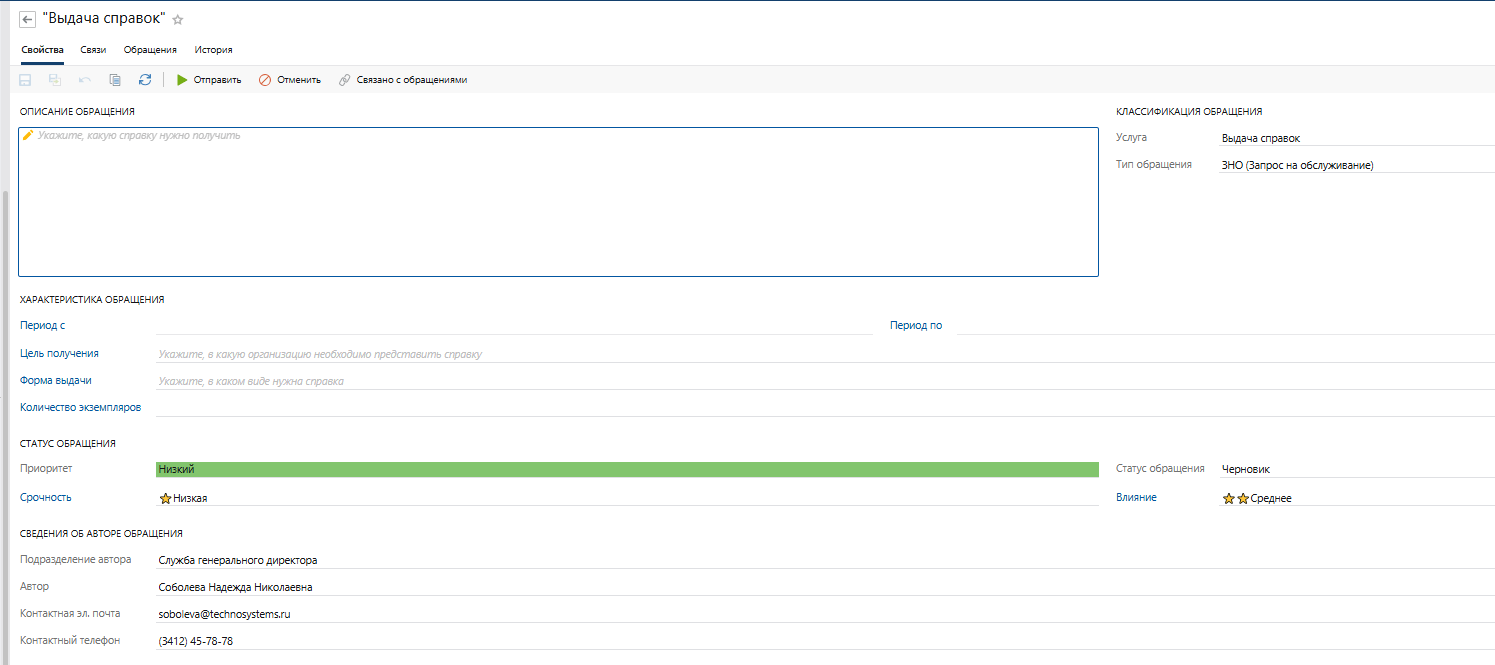Mark "Выдача справок" as favorite with the star
This screenshot has width=1495, height=665.
(x=178, y=20)
